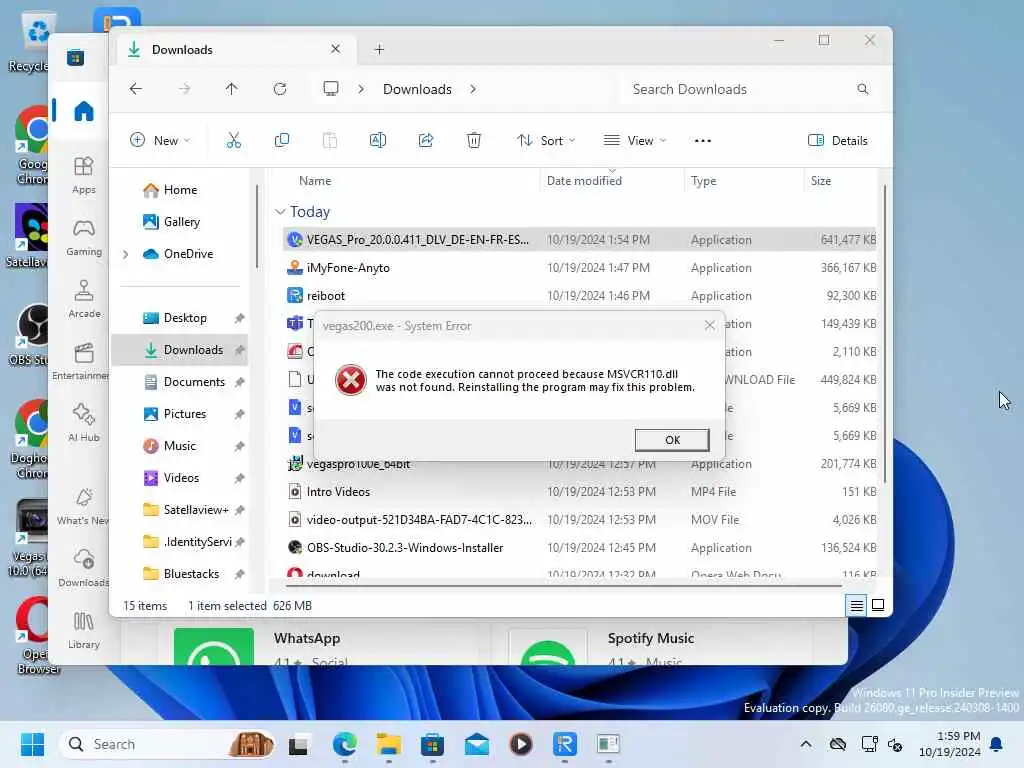The image size is (1024, 768).
Task: Open Arcade in Microsoft Store sidebar
Action: 84,300
